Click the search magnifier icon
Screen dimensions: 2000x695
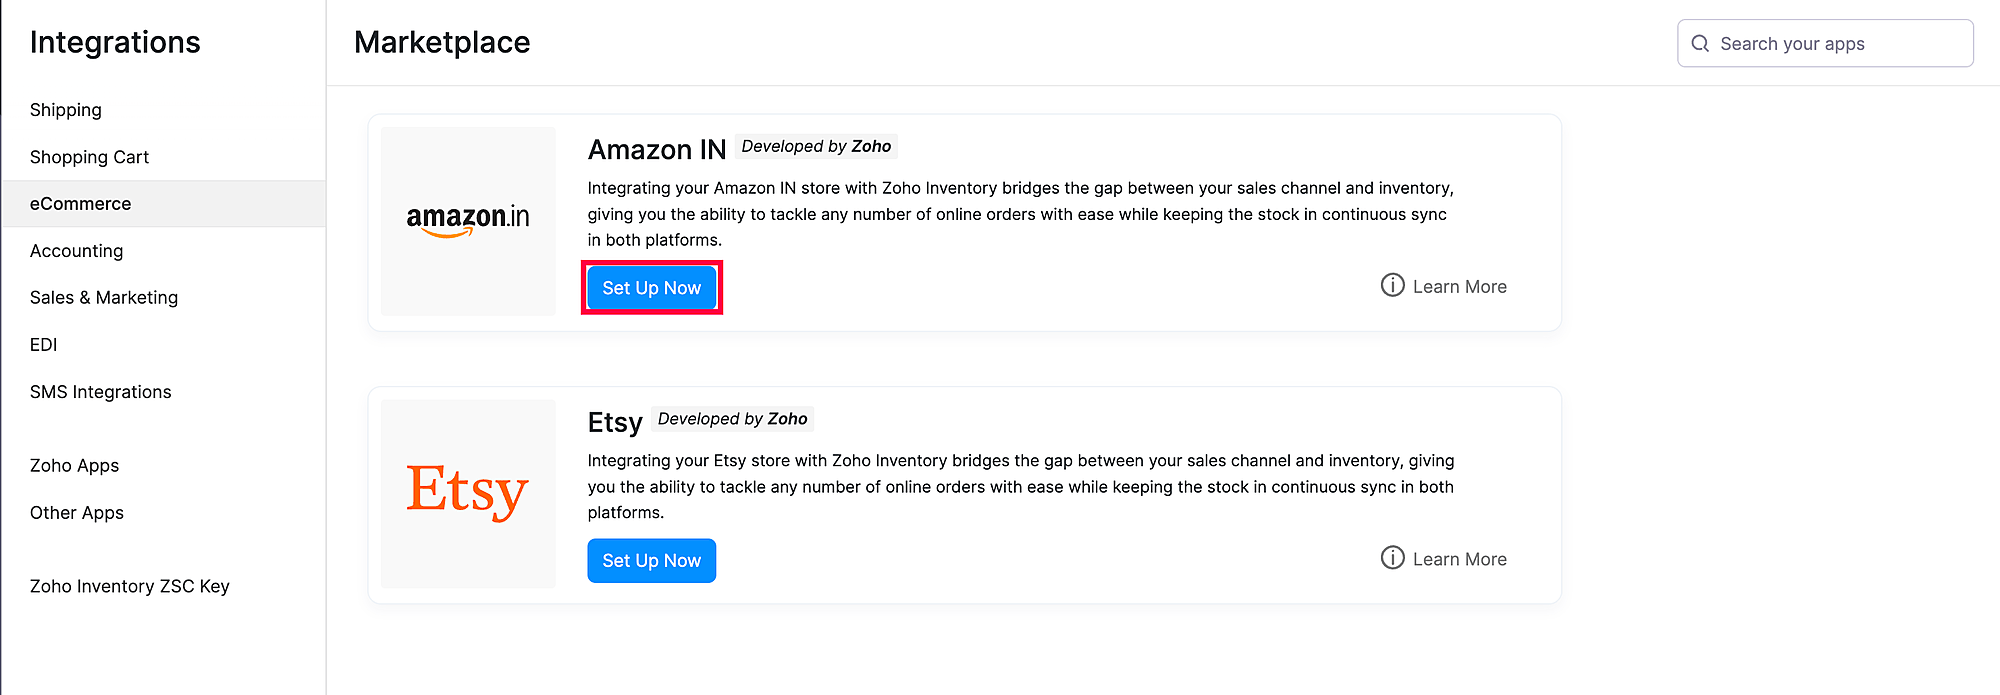[x=1700, y=44]
